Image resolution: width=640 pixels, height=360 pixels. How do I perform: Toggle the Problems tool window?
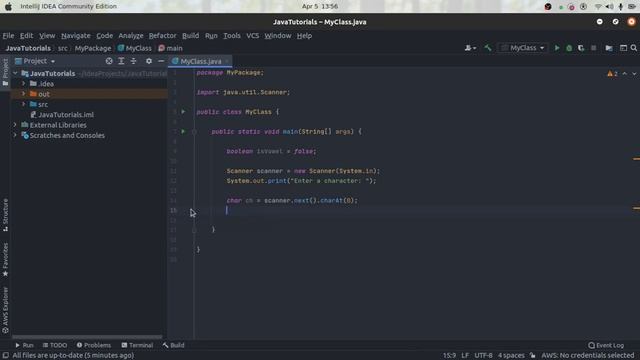coord(93,345)
